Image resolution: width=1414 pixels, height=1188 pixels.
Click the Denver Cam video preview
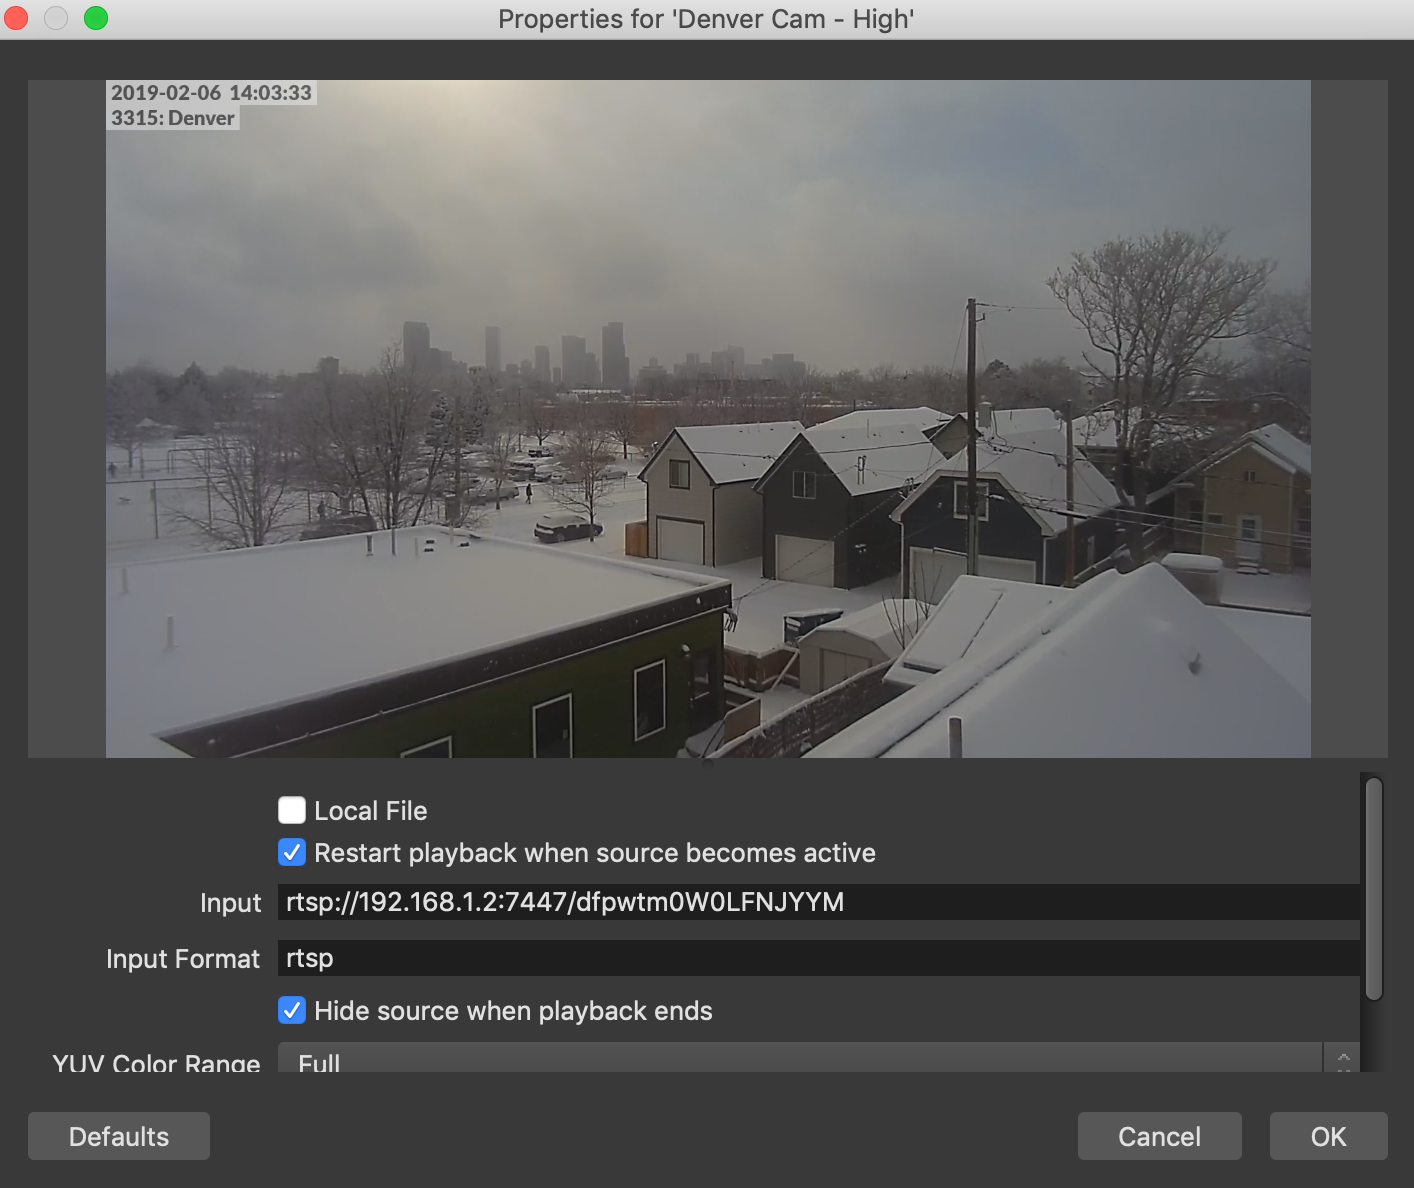coord(708,450)
